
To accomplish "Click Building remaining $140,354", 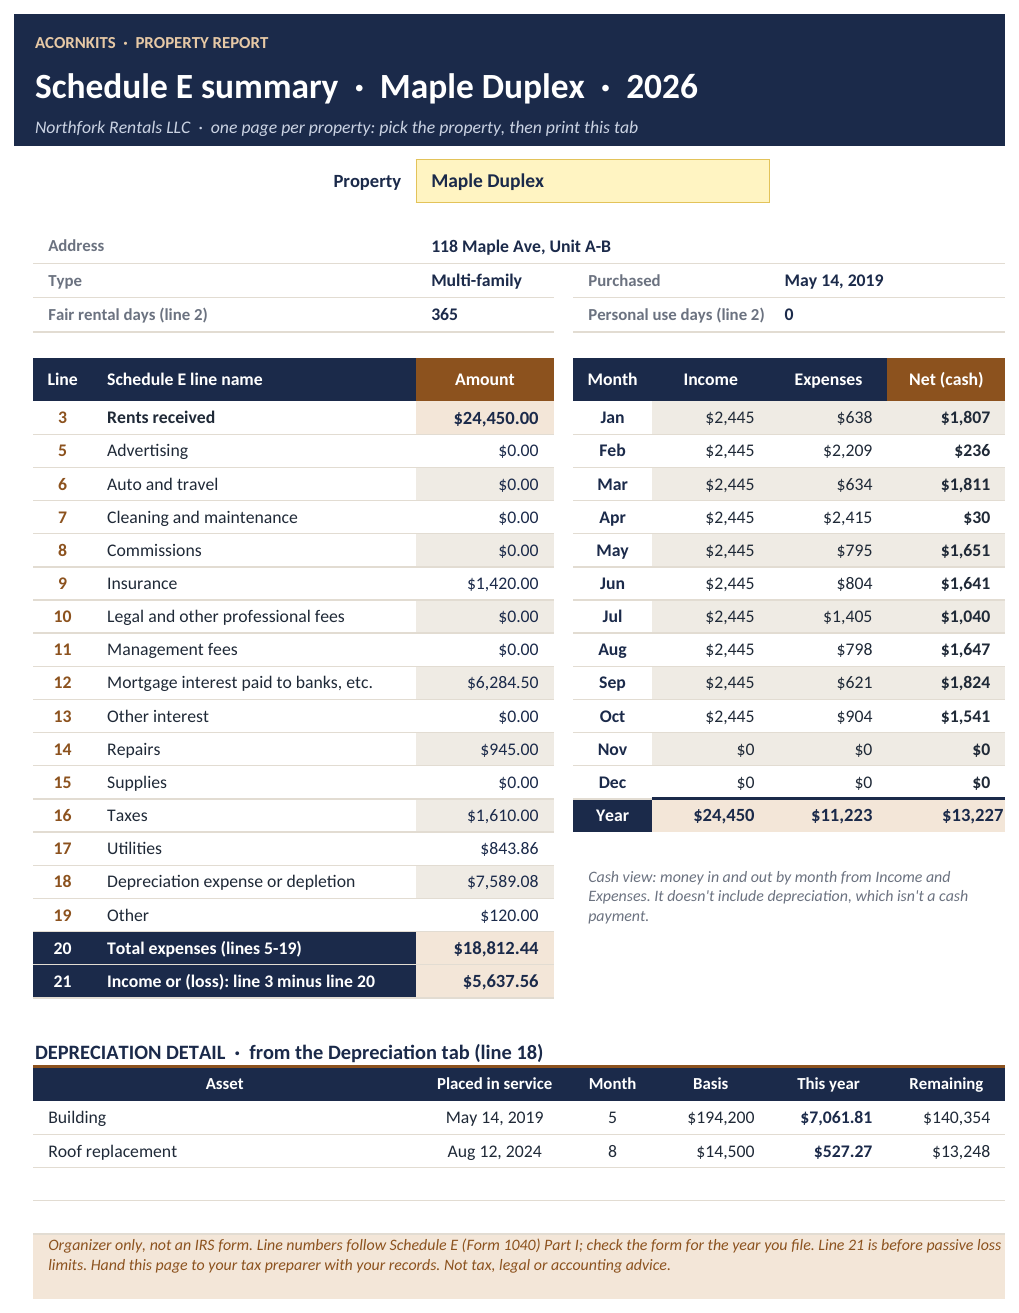I will click(956, 1117).
